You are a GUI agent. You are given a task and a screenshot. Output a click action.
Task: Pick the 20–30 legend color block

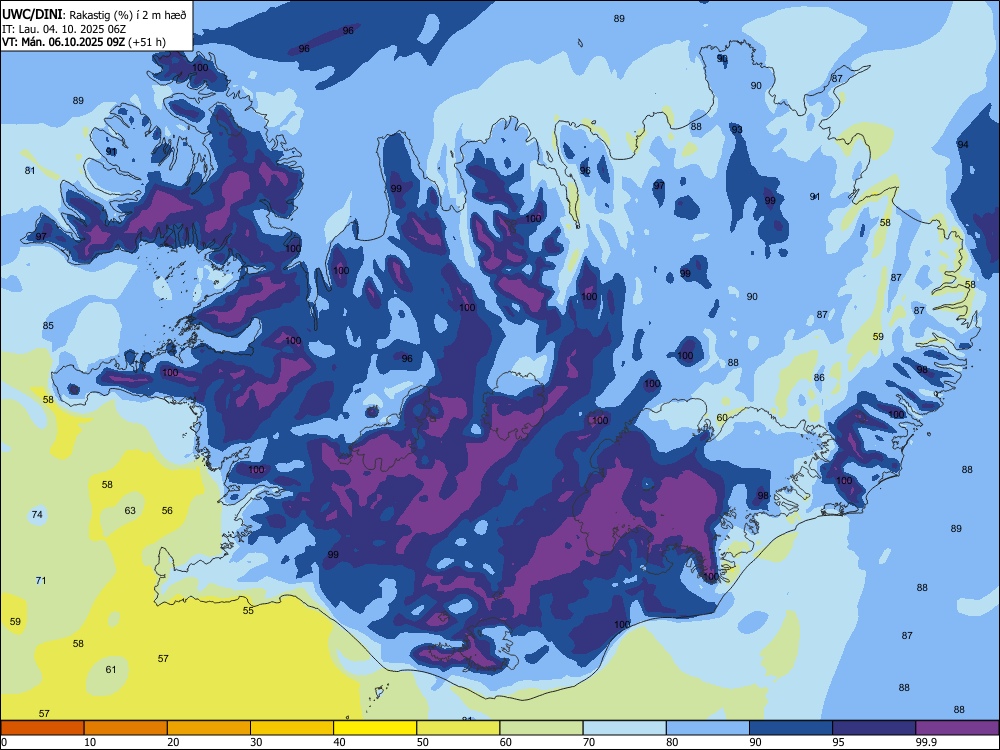(209, 728)
